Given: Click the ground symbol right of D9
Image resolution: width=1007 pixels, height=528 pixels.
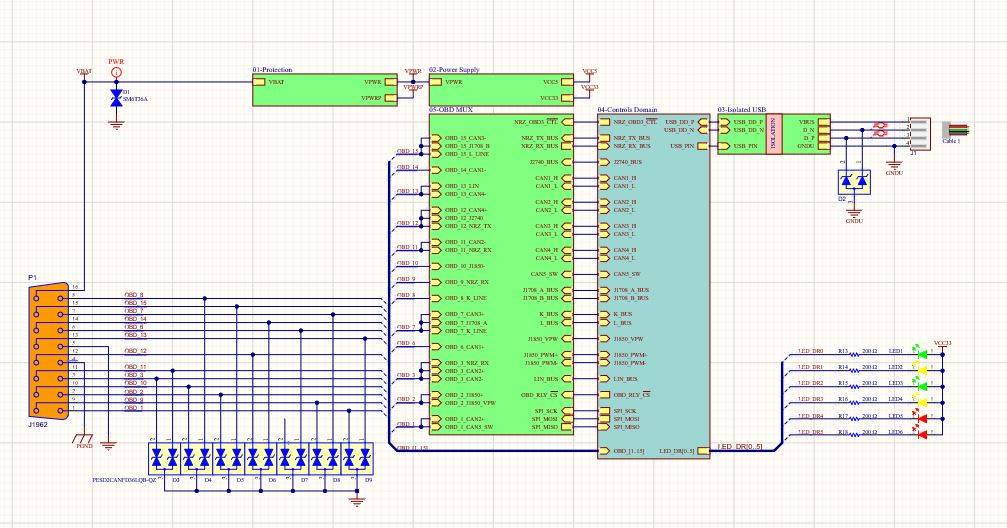Looking at the screenshot, I should click(358, 501).
